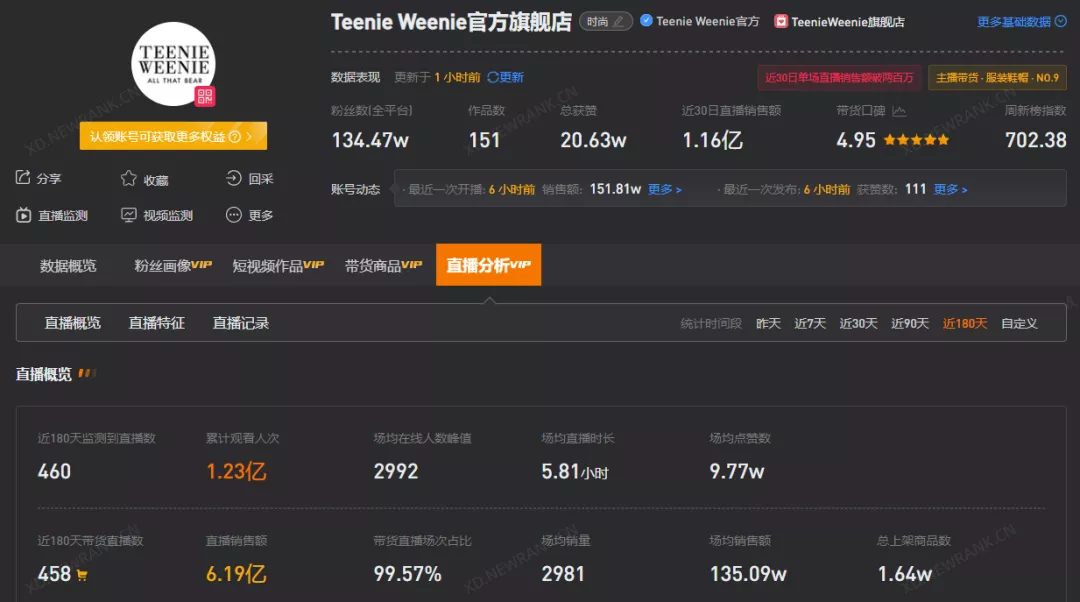Switch to 直播特征 sub-tab
The height and width of the screenshot is (602, 1080).
pyautogui.click(x=156, y=323)
